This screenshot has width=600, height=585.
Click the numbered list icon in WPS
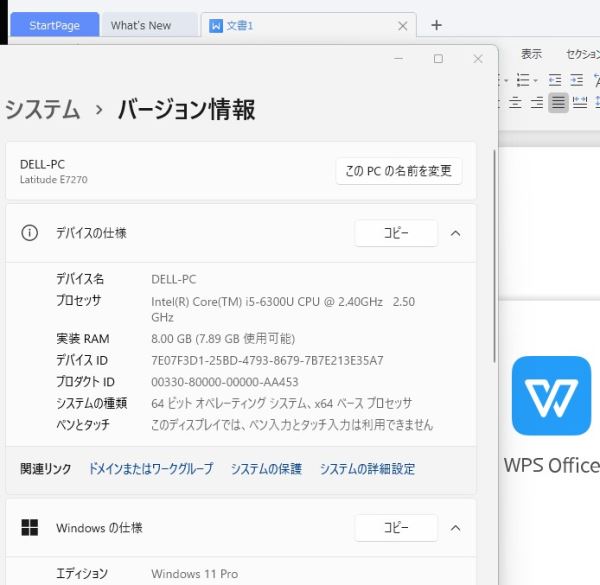[523, 80]
